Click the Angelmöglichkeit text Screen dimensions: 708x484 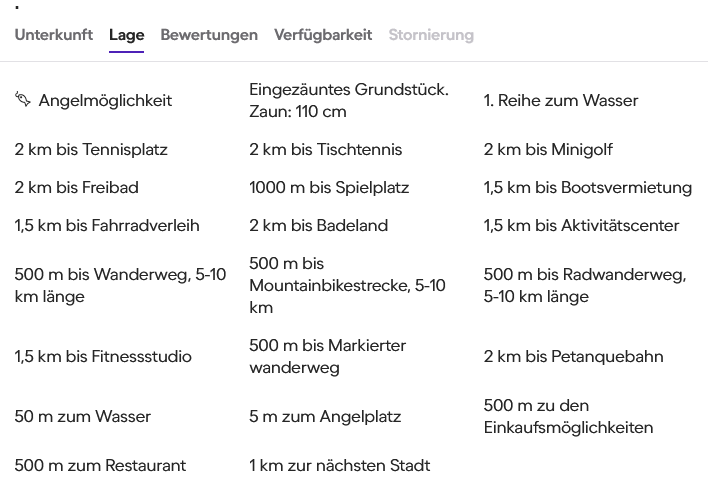[x=105, y=100]
